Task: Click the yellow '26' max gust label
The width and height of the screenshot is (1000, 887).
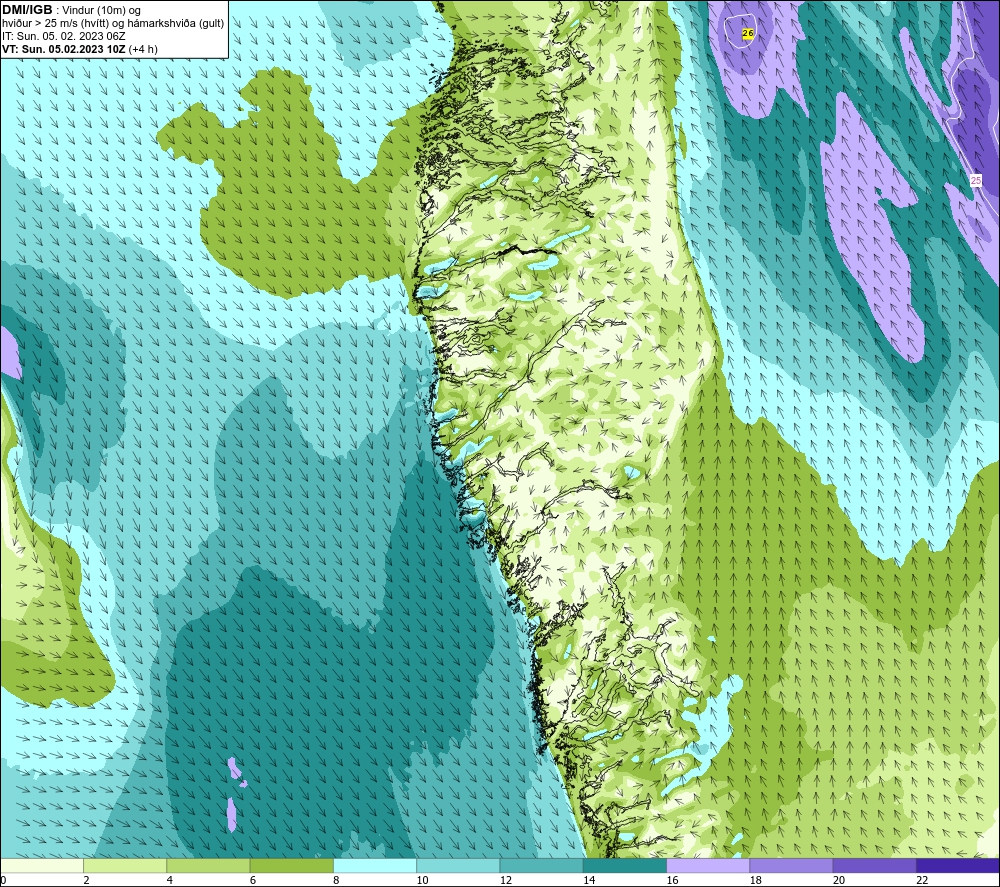Action: coord(748,33)
